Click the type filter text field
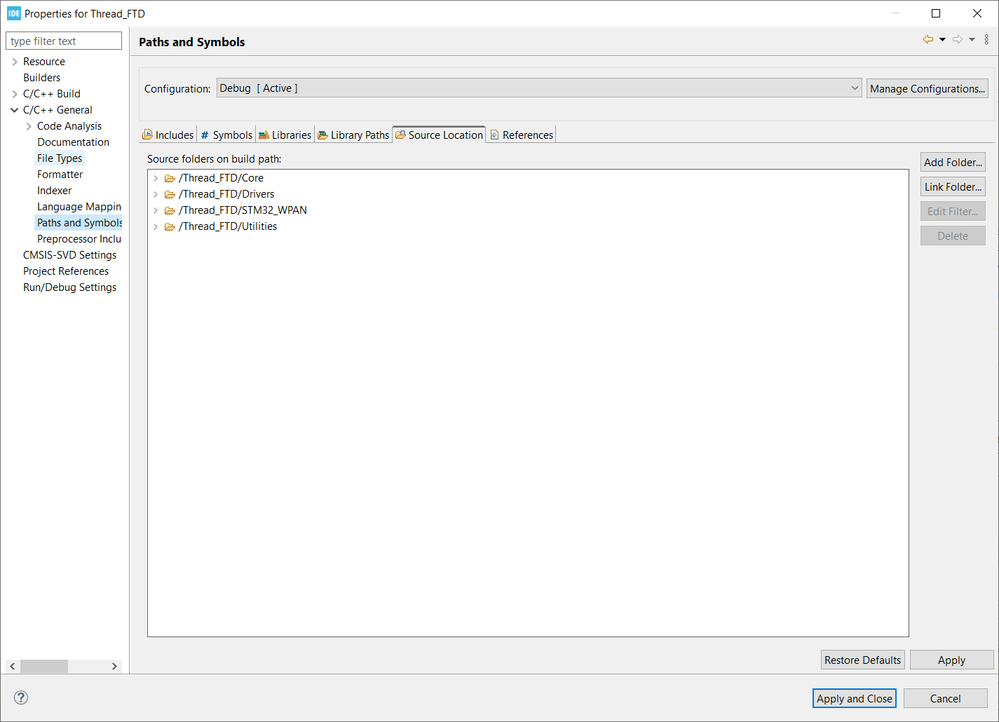 (64, 41)
